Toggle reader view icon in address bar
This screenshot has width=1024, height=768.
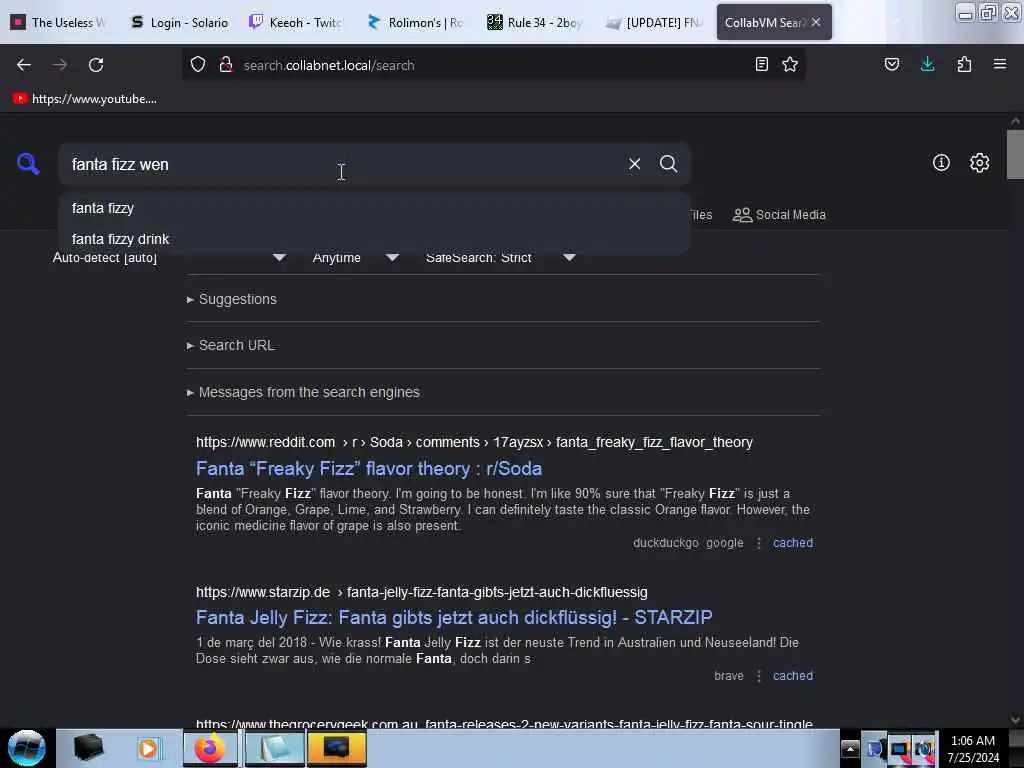761,64
